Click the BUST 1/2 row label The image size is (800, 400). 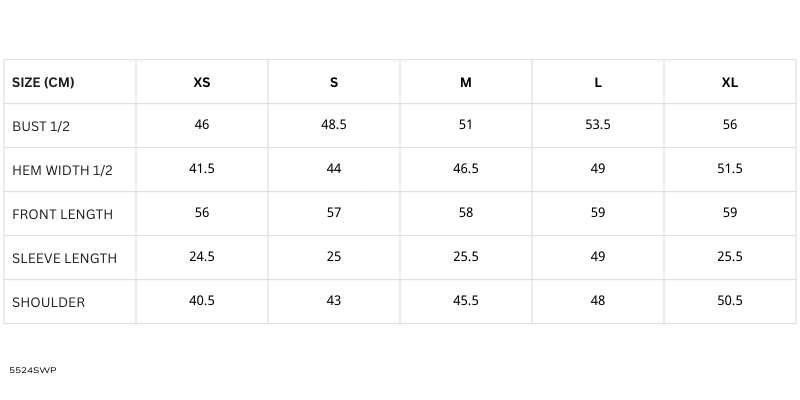point(39,126)
